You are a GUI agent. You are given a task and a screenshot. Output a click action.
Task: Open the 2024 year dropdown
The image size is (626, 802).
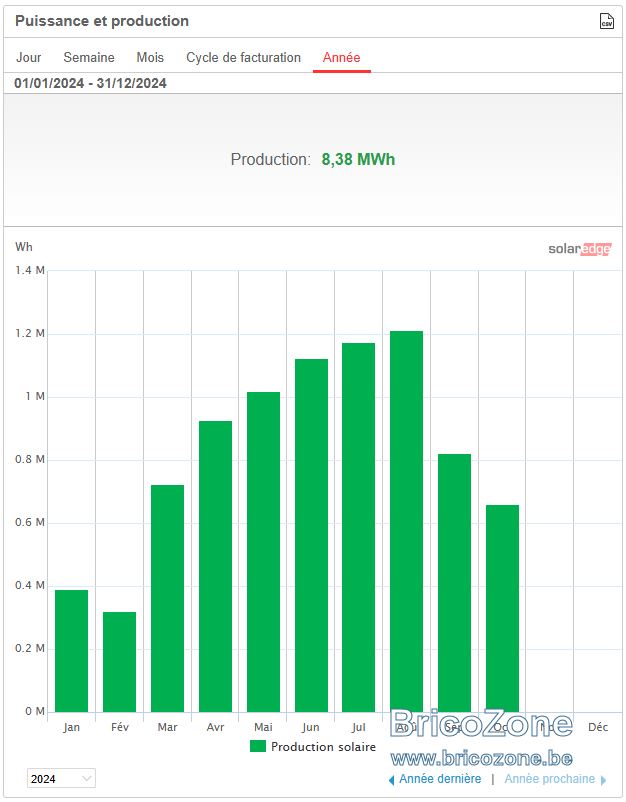pyautogui.click(x=61, y=778)
